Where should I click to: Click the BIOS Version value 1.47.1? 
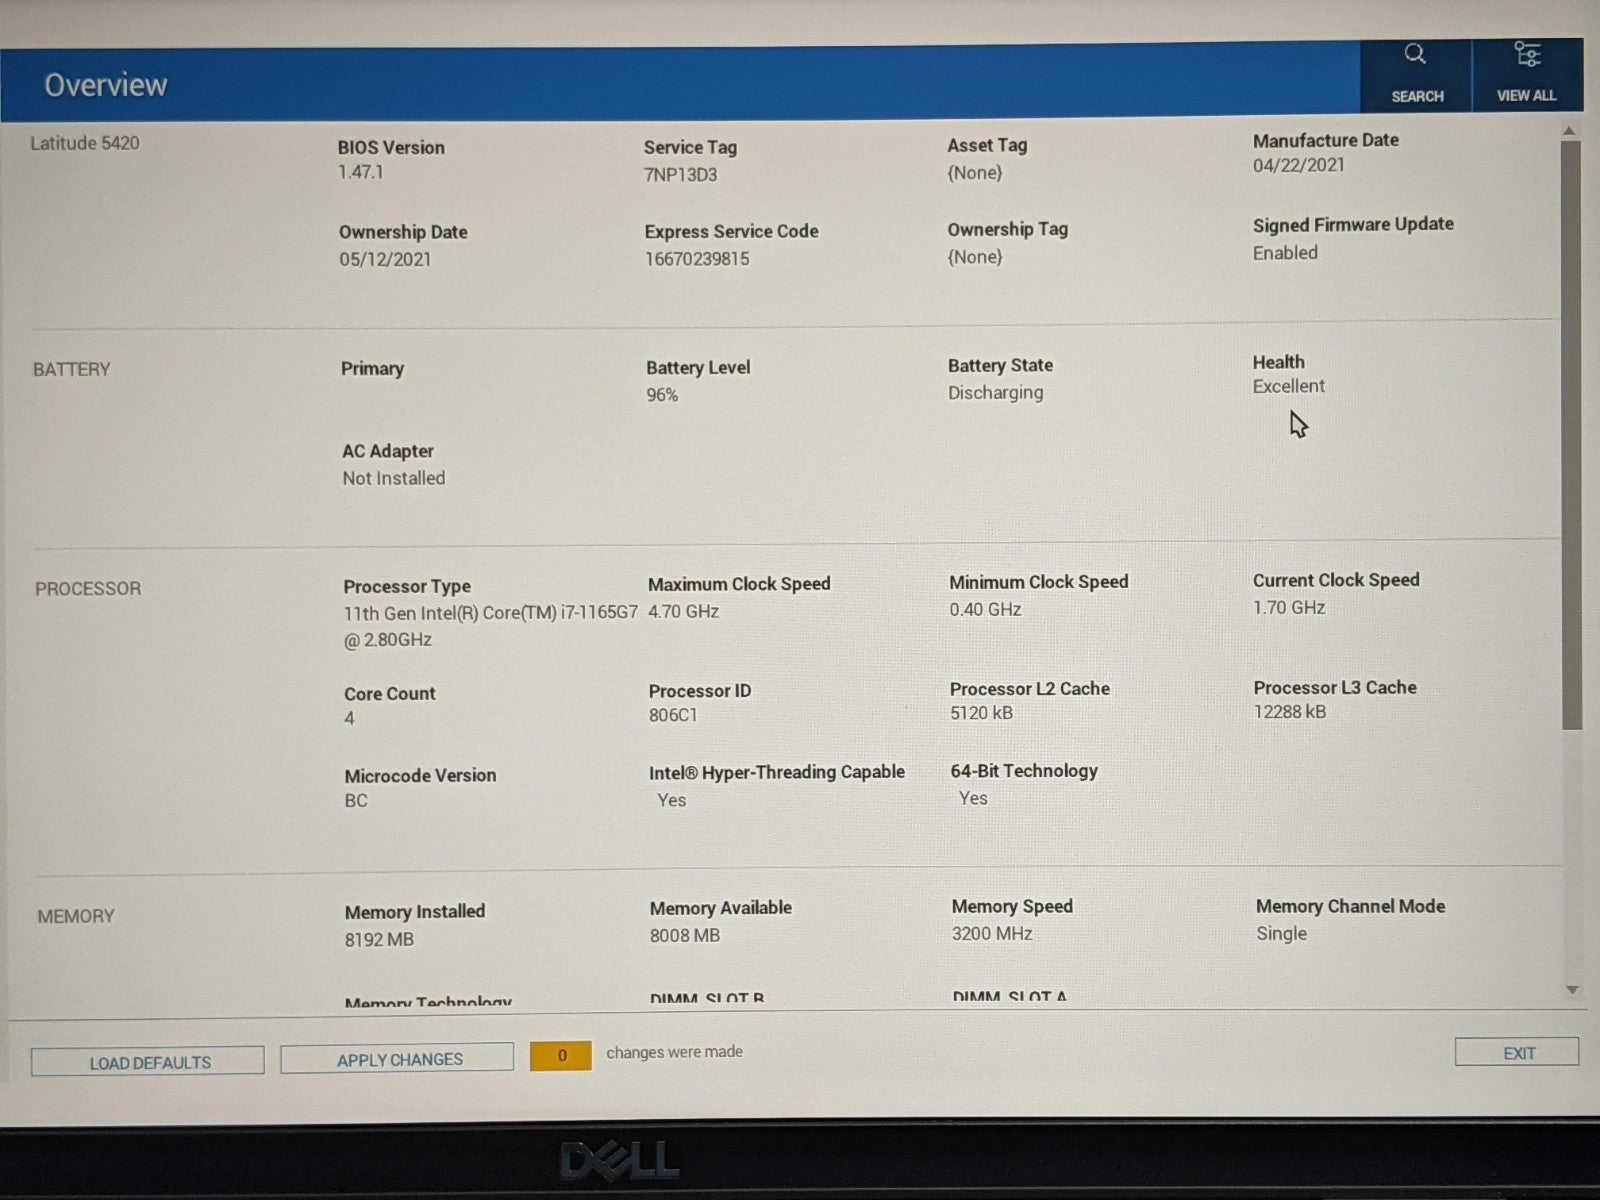click(x=360, y=172)
